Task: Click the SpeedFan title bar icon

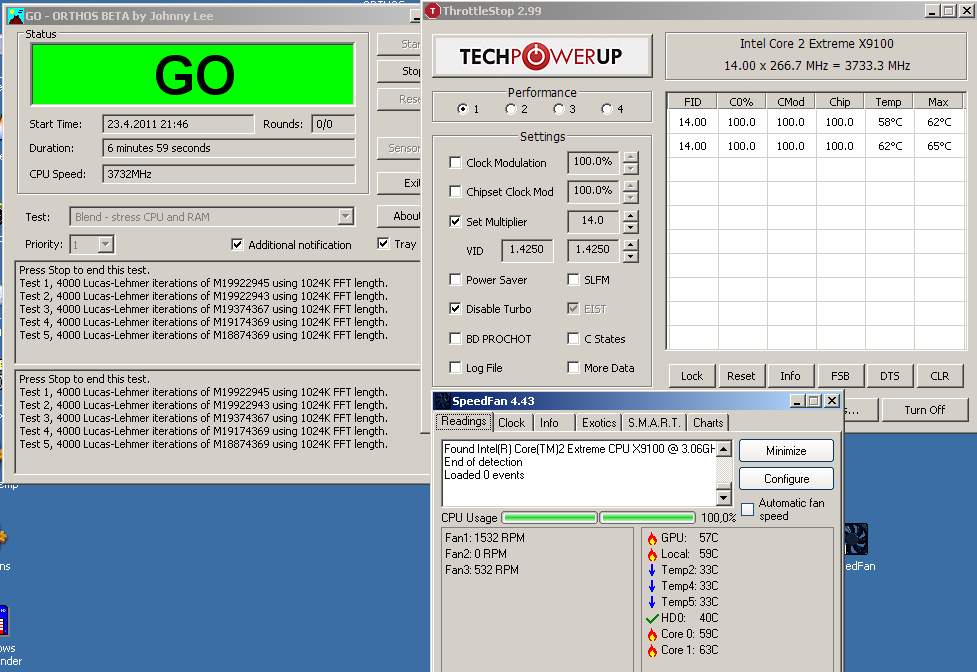Action: pos(442,401)
